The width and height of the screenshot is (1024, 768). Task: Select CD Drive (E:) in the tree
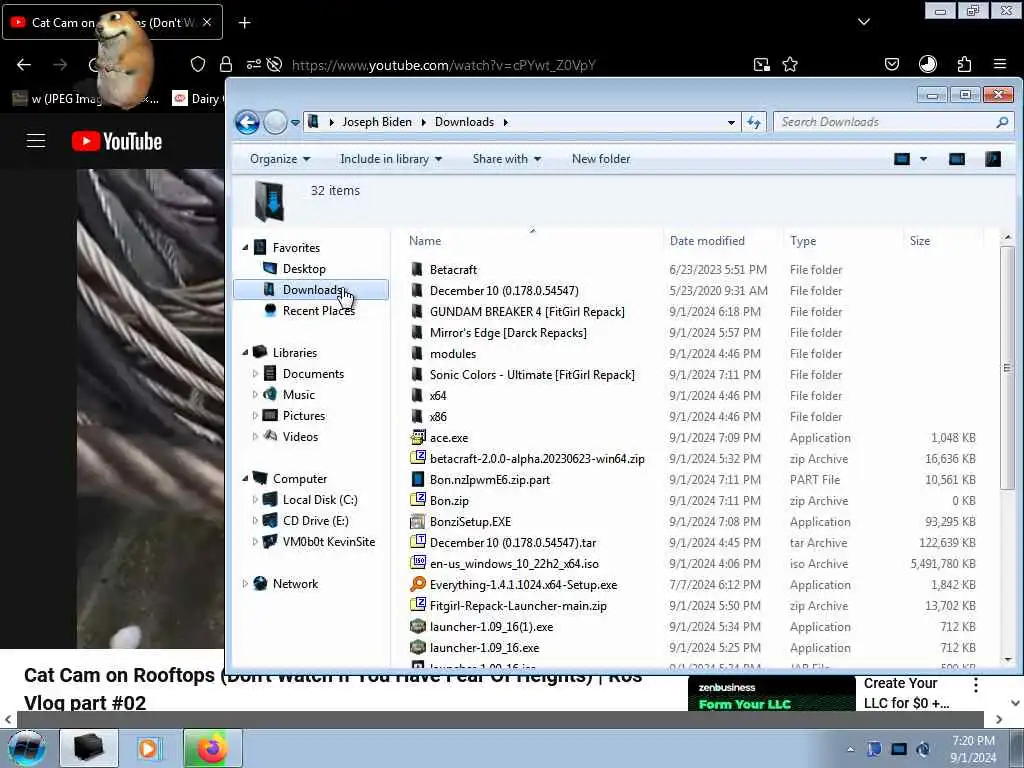pyautogui.click(x=315, y=520)
